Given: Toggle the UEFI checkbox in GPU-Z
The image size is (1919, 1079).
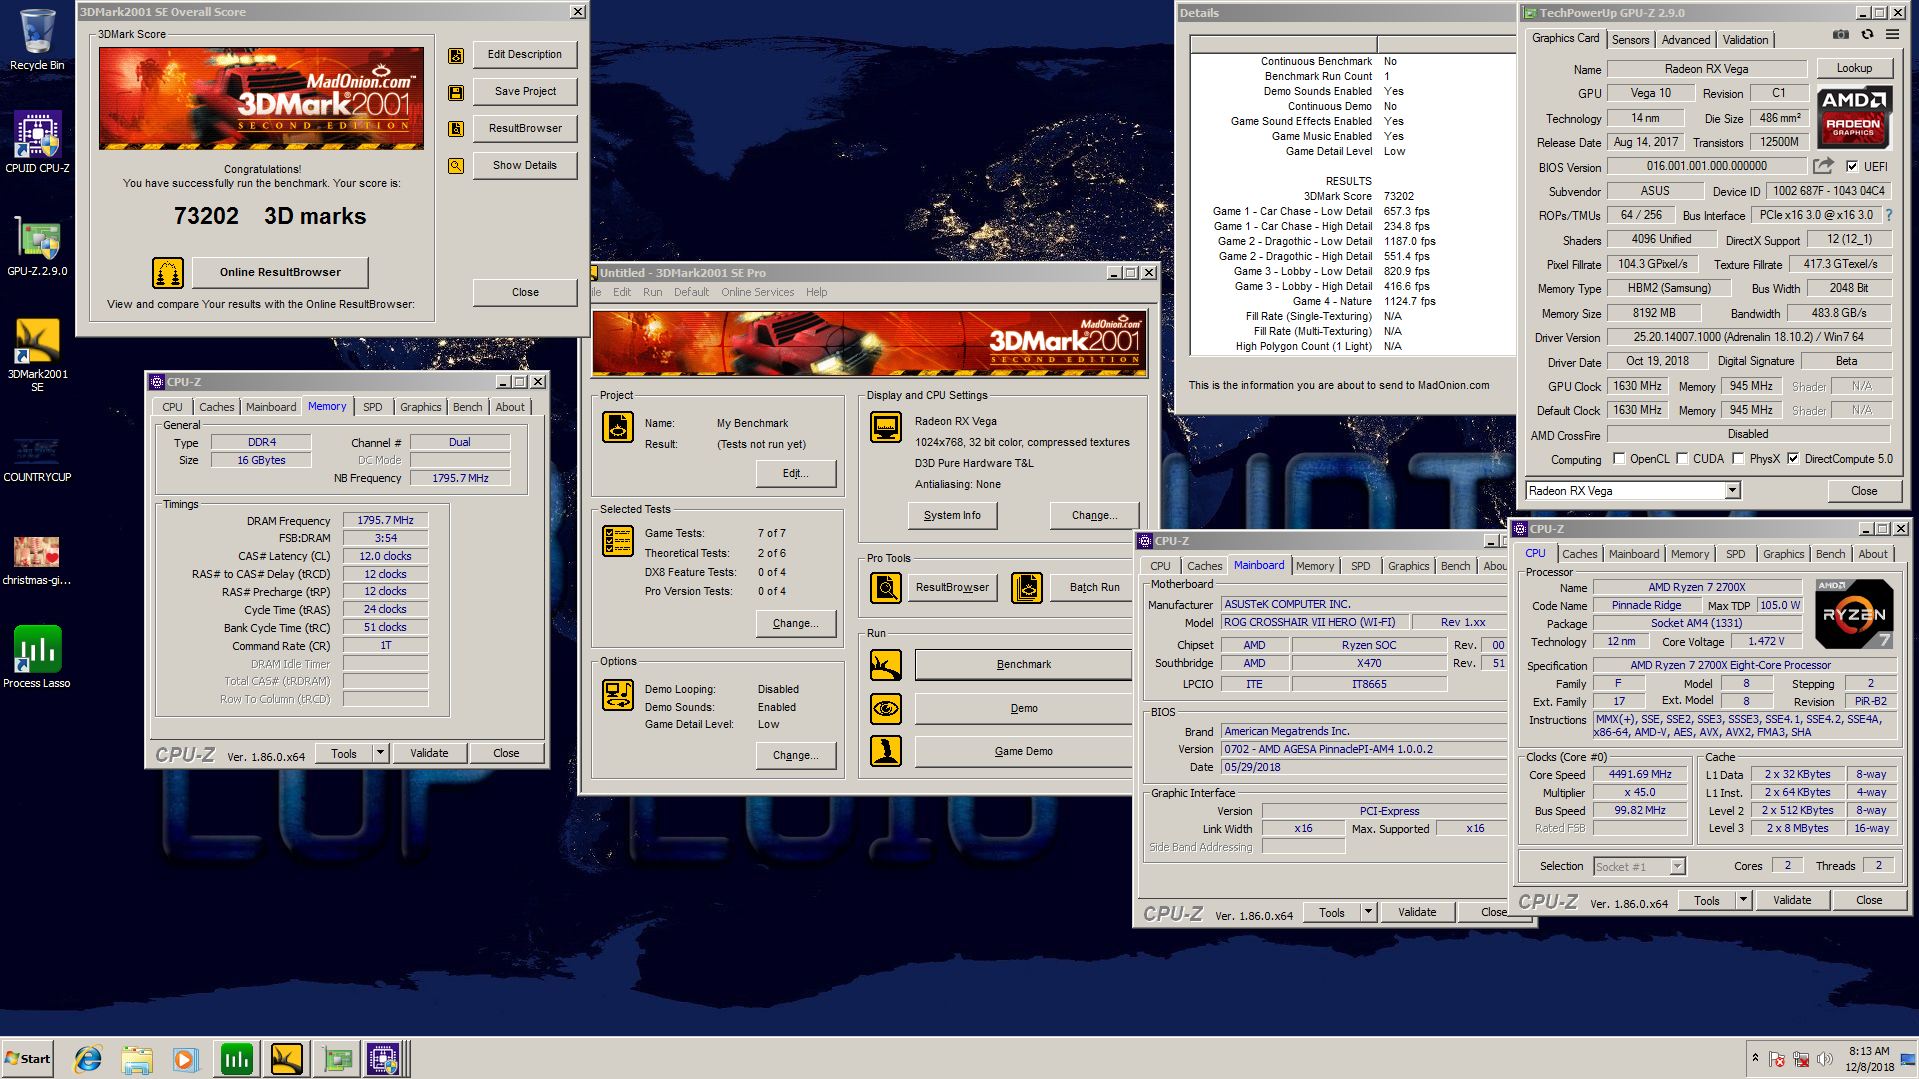Looking at the screenshot, I should (1852, 167).
